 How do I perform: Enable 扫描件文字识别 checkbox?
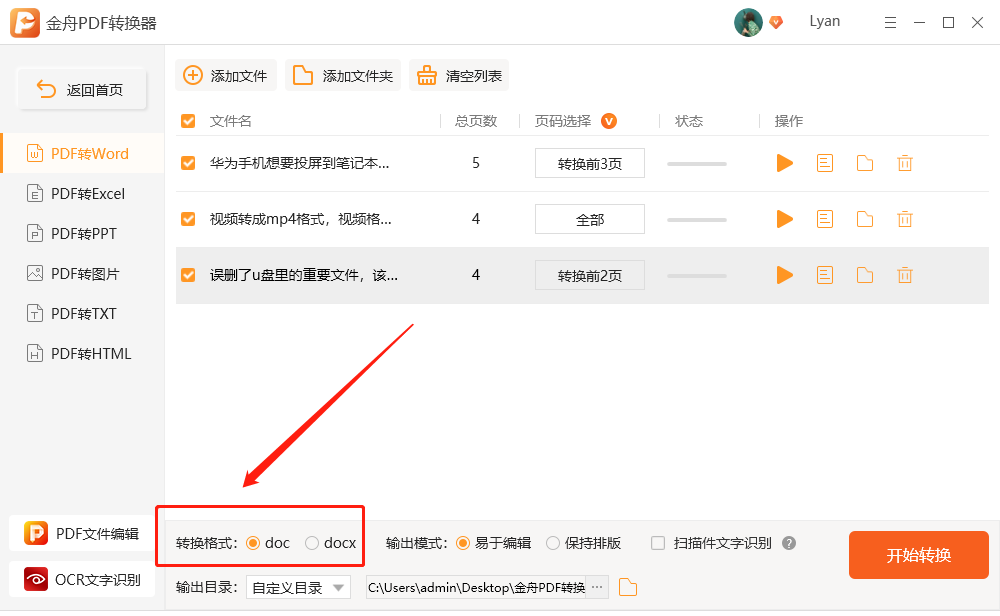(658, 543)
